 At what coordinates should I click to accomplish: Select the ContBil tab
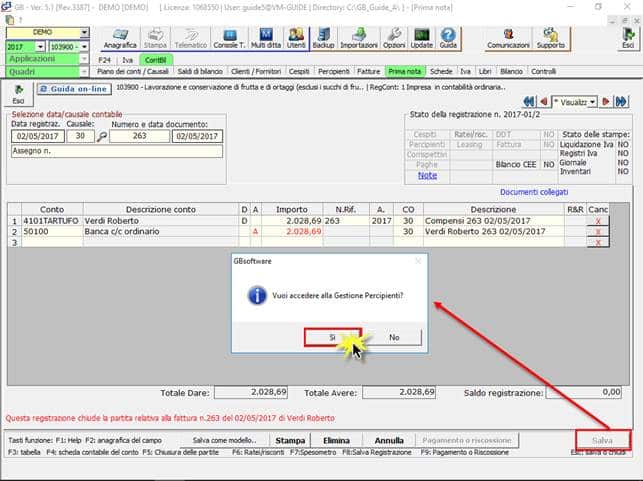(x=155, y=60)
